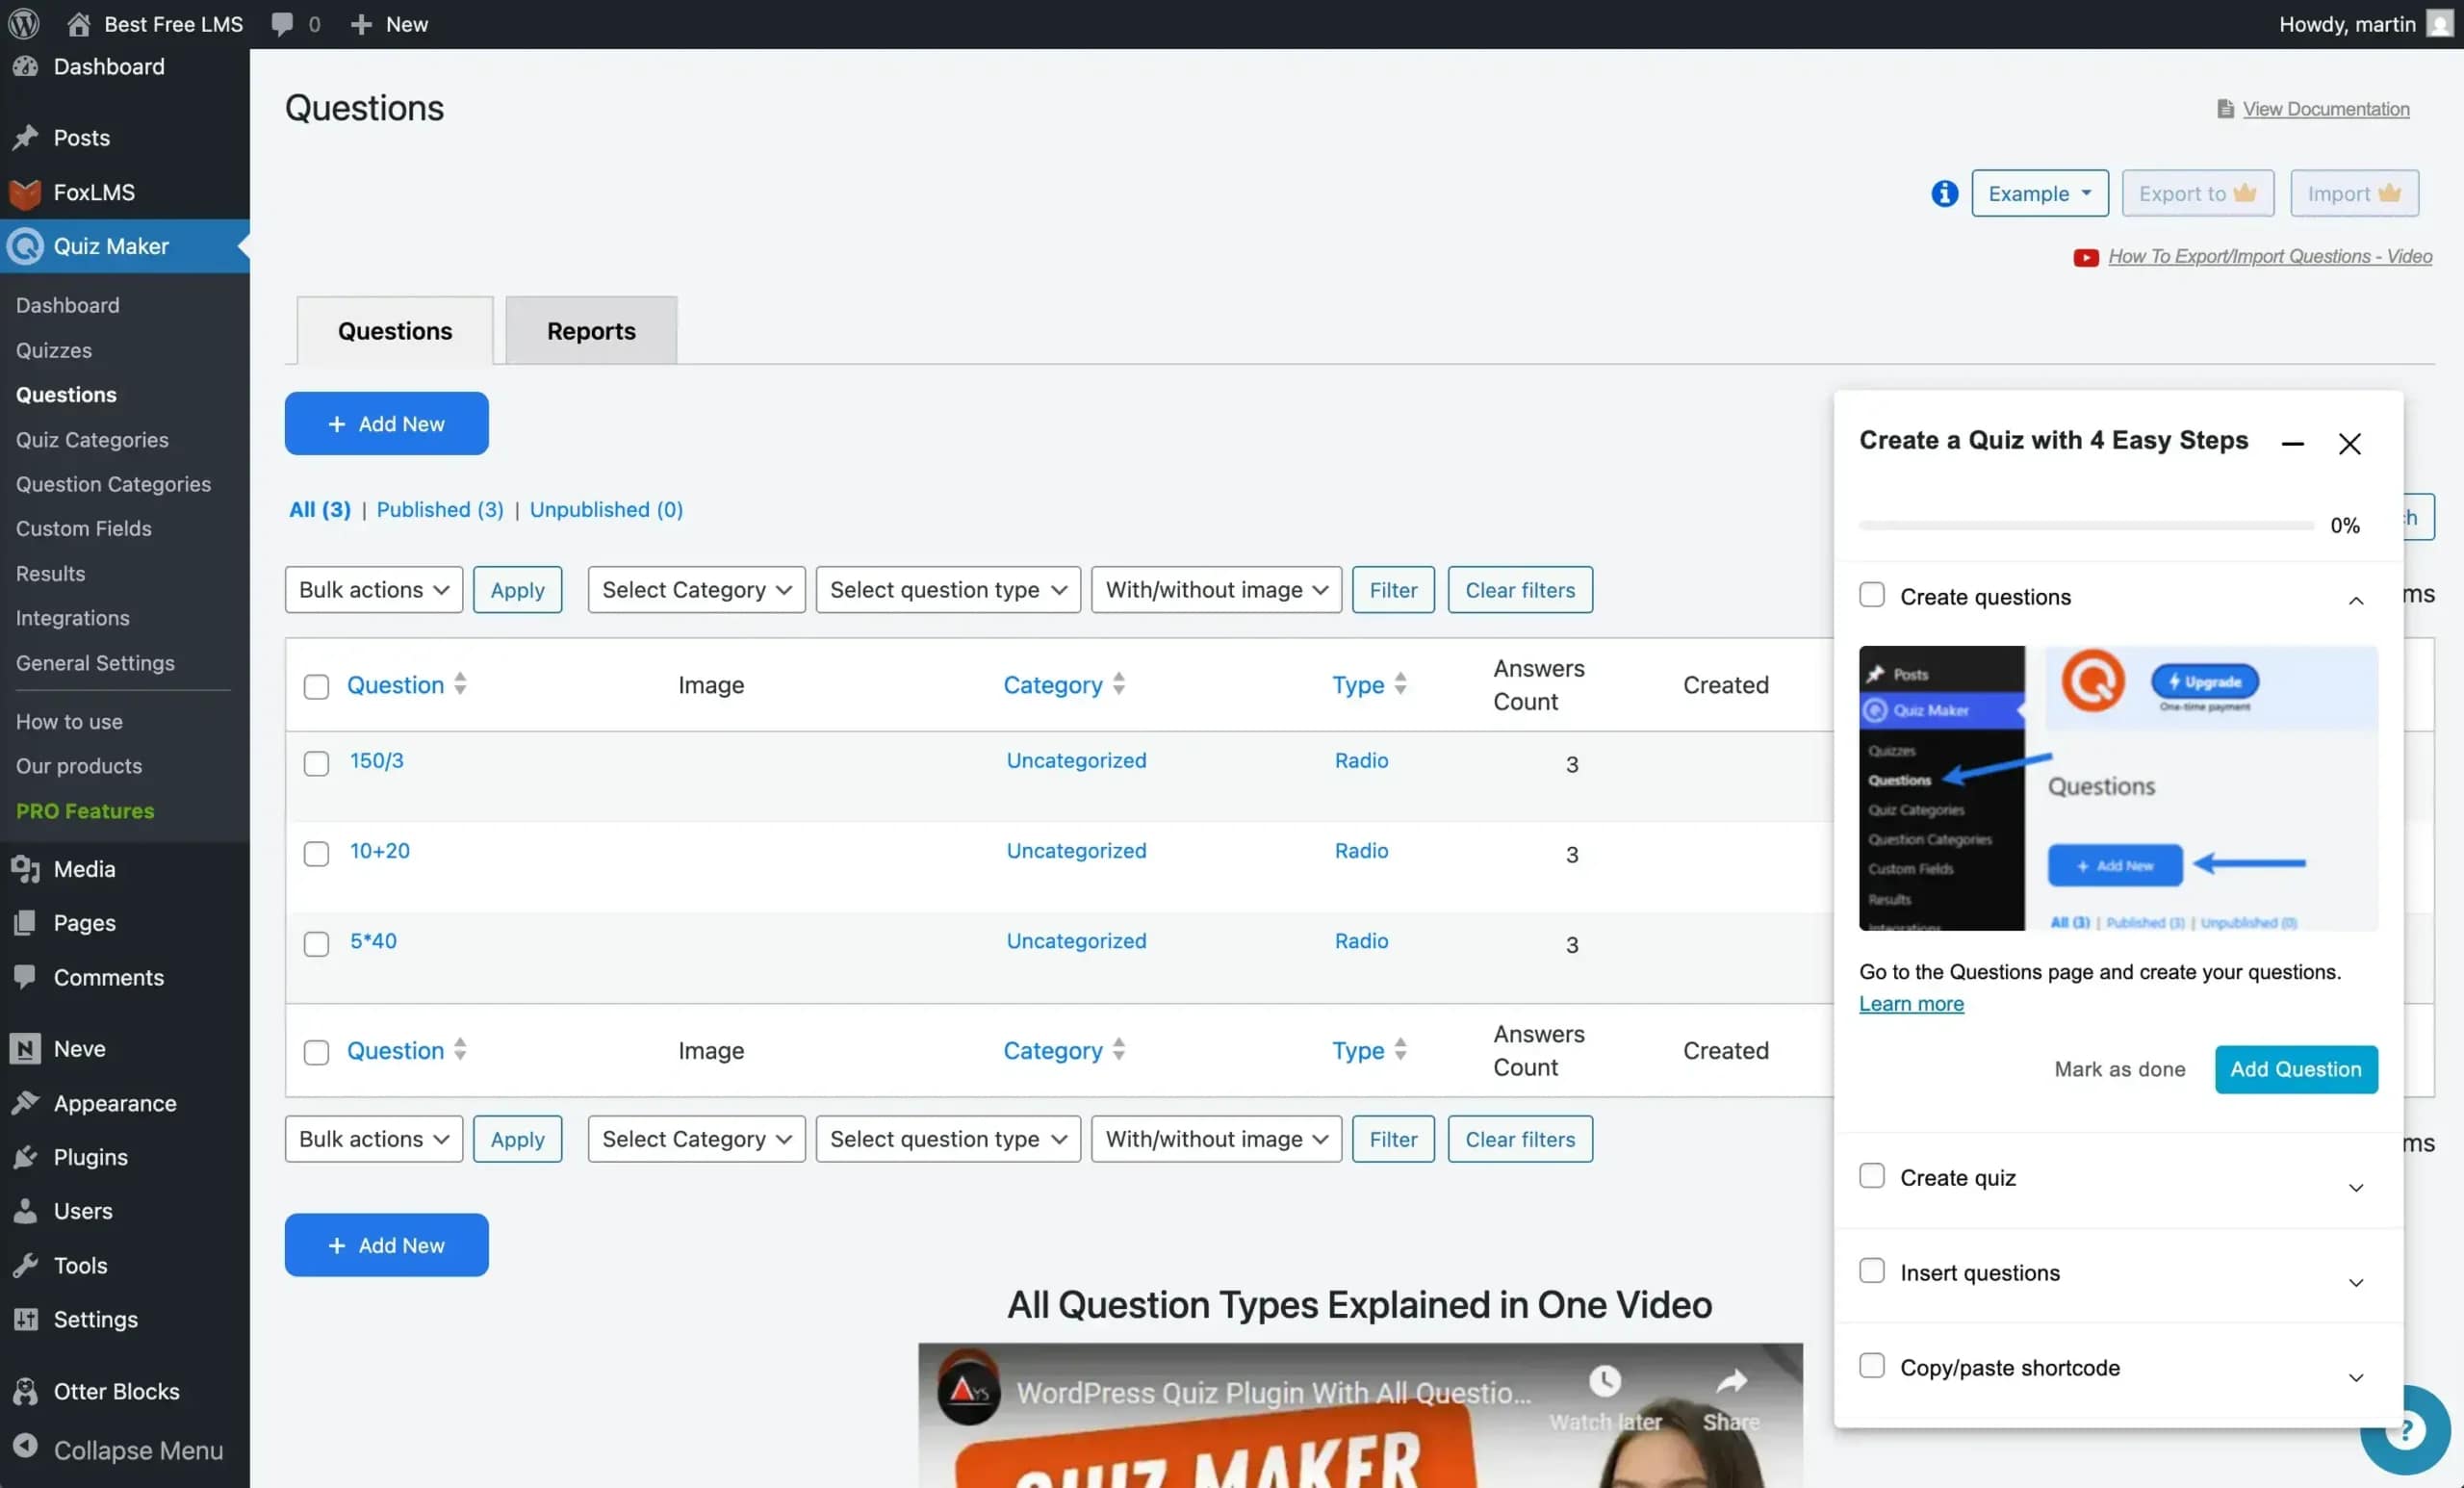Click the top Filter button

[1392, 590]
